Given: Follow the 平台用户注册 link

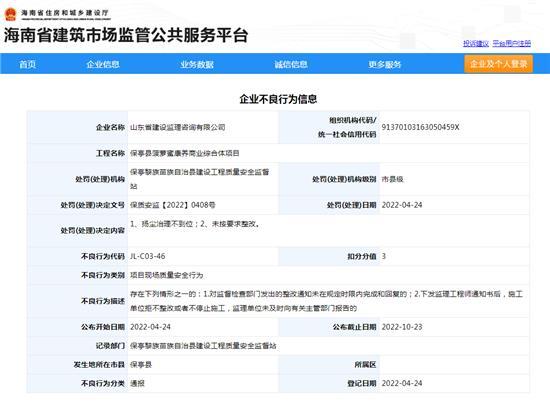Looking at the screenshot, I should (511, 44).
